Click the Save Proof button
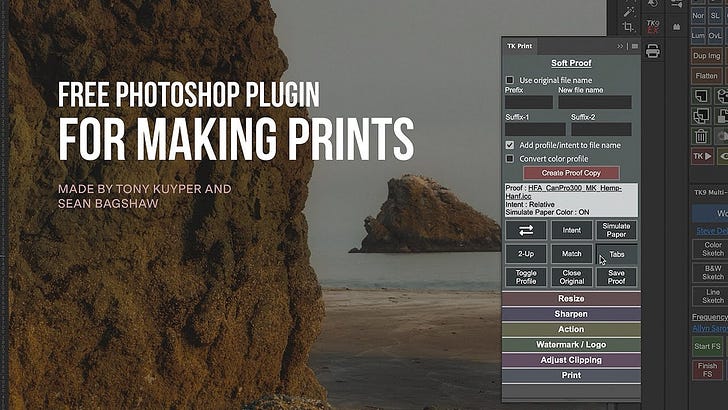Viewport: 728px width, 410px height. tap(616, 277)
